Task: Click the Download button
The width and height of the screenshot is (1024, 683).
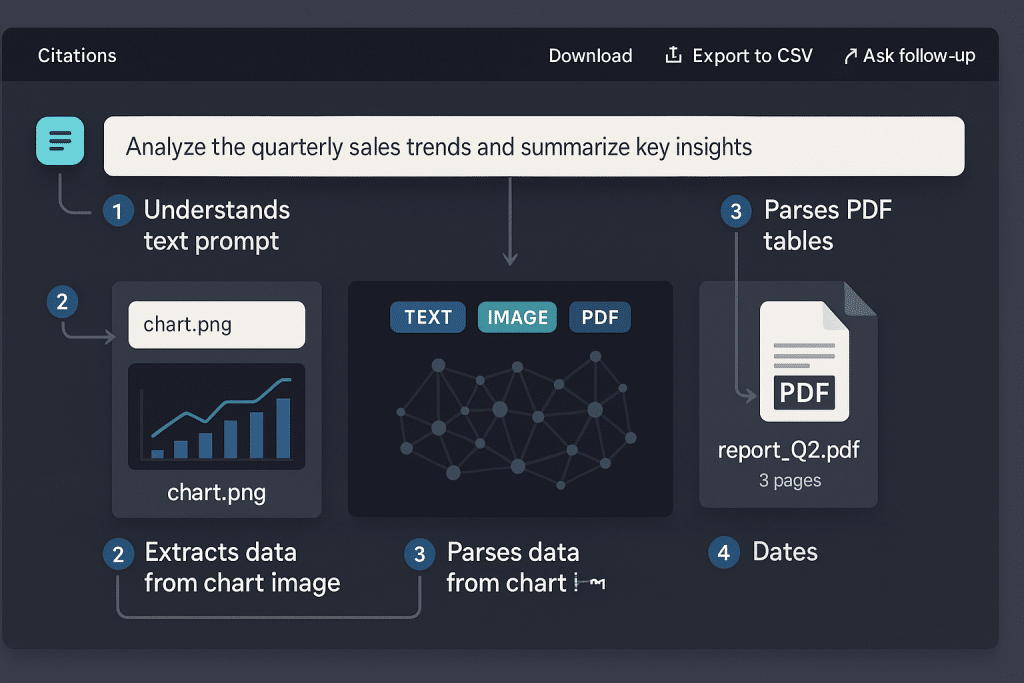Action: pyautogui.click(x=590, y=56)
